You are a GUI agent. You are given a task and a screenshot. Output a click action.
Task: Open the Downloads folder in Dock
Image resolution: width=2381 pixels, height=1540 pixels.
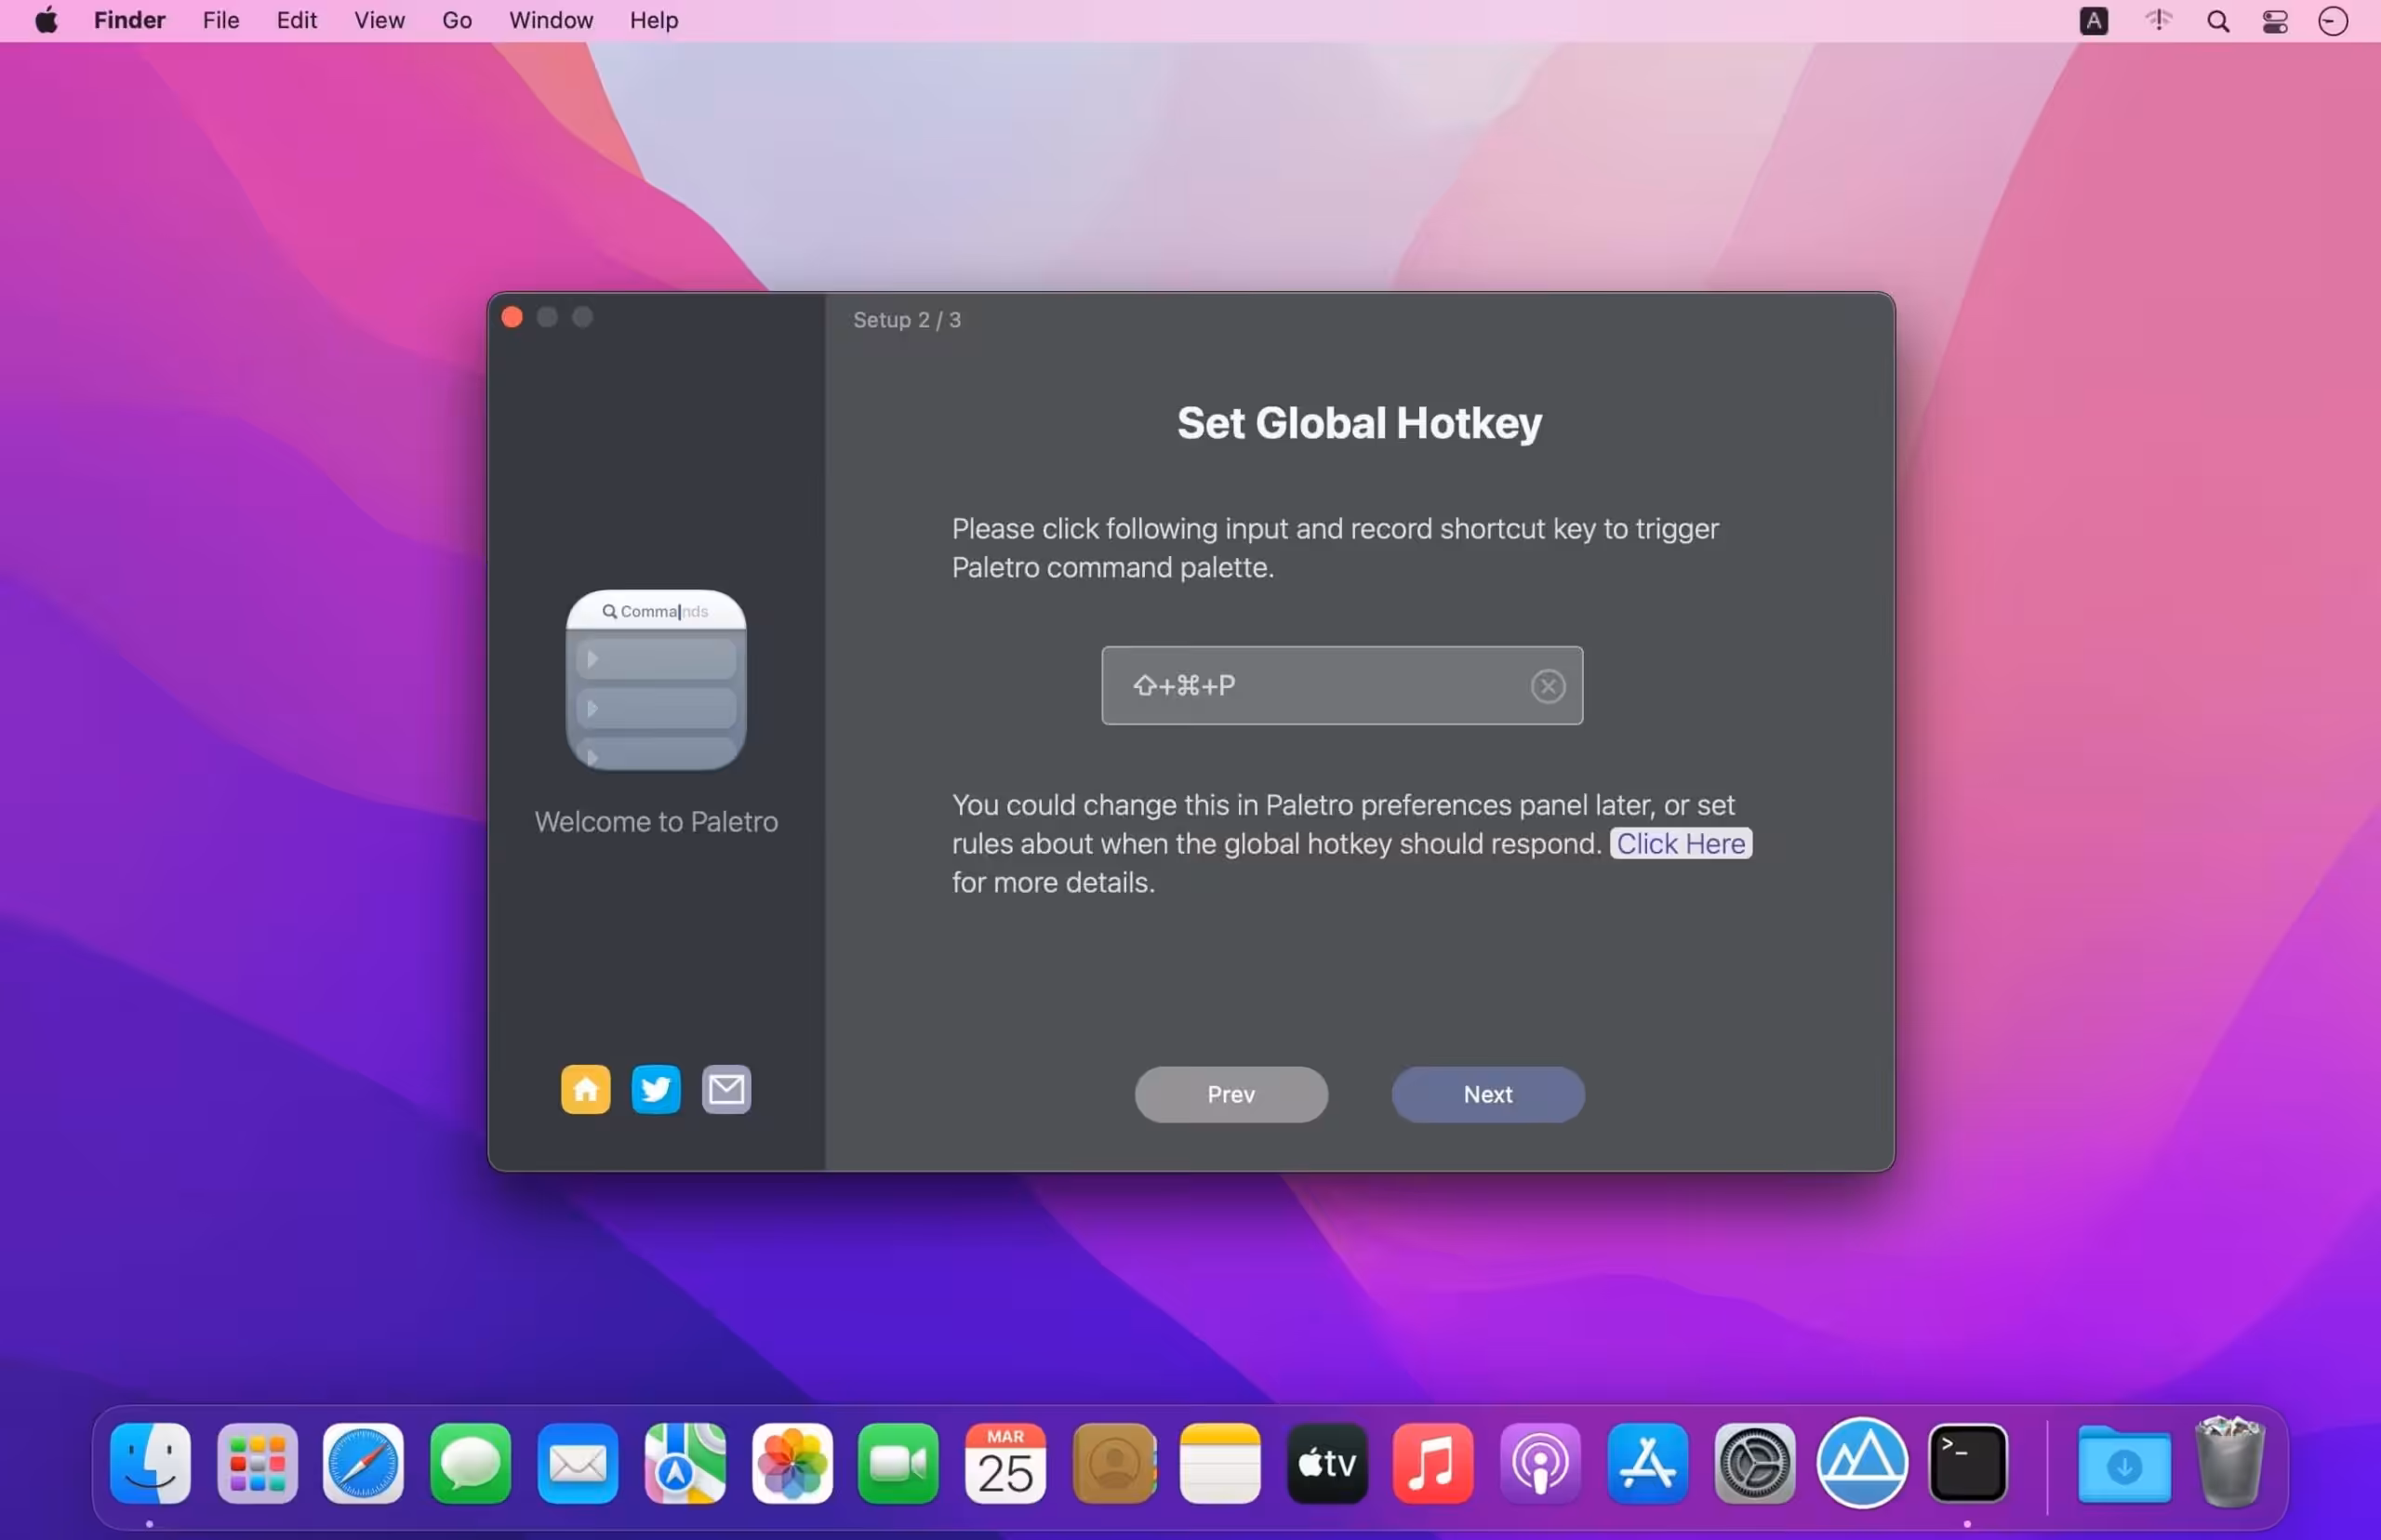click(x=2124, y=1465)
